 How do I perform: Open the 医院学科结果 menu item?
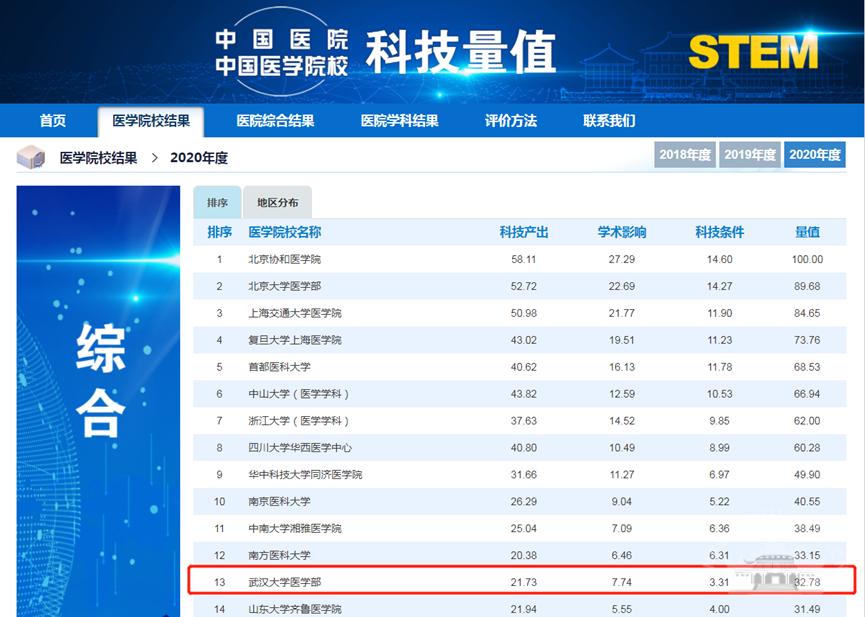[x=399, y=121]
